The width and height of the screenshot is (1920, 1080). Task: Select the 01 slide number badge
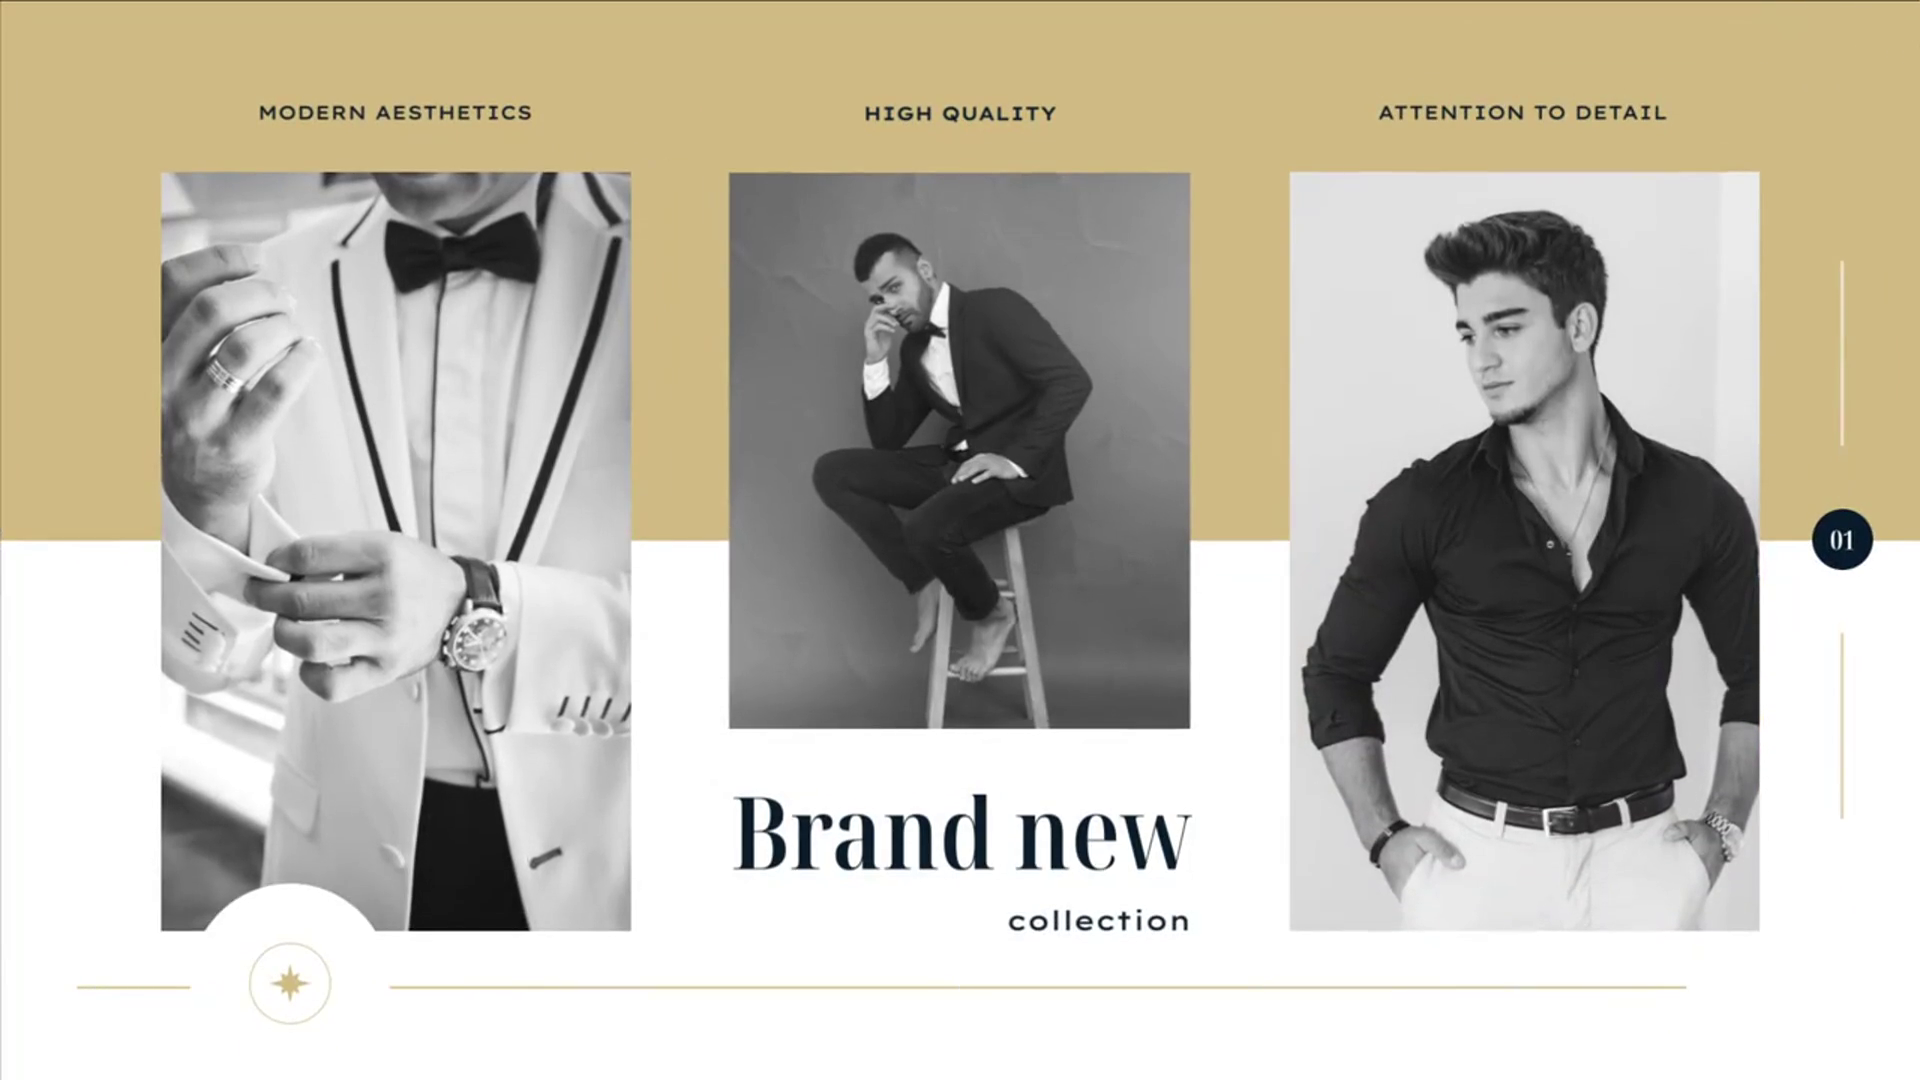(1842, 540)
